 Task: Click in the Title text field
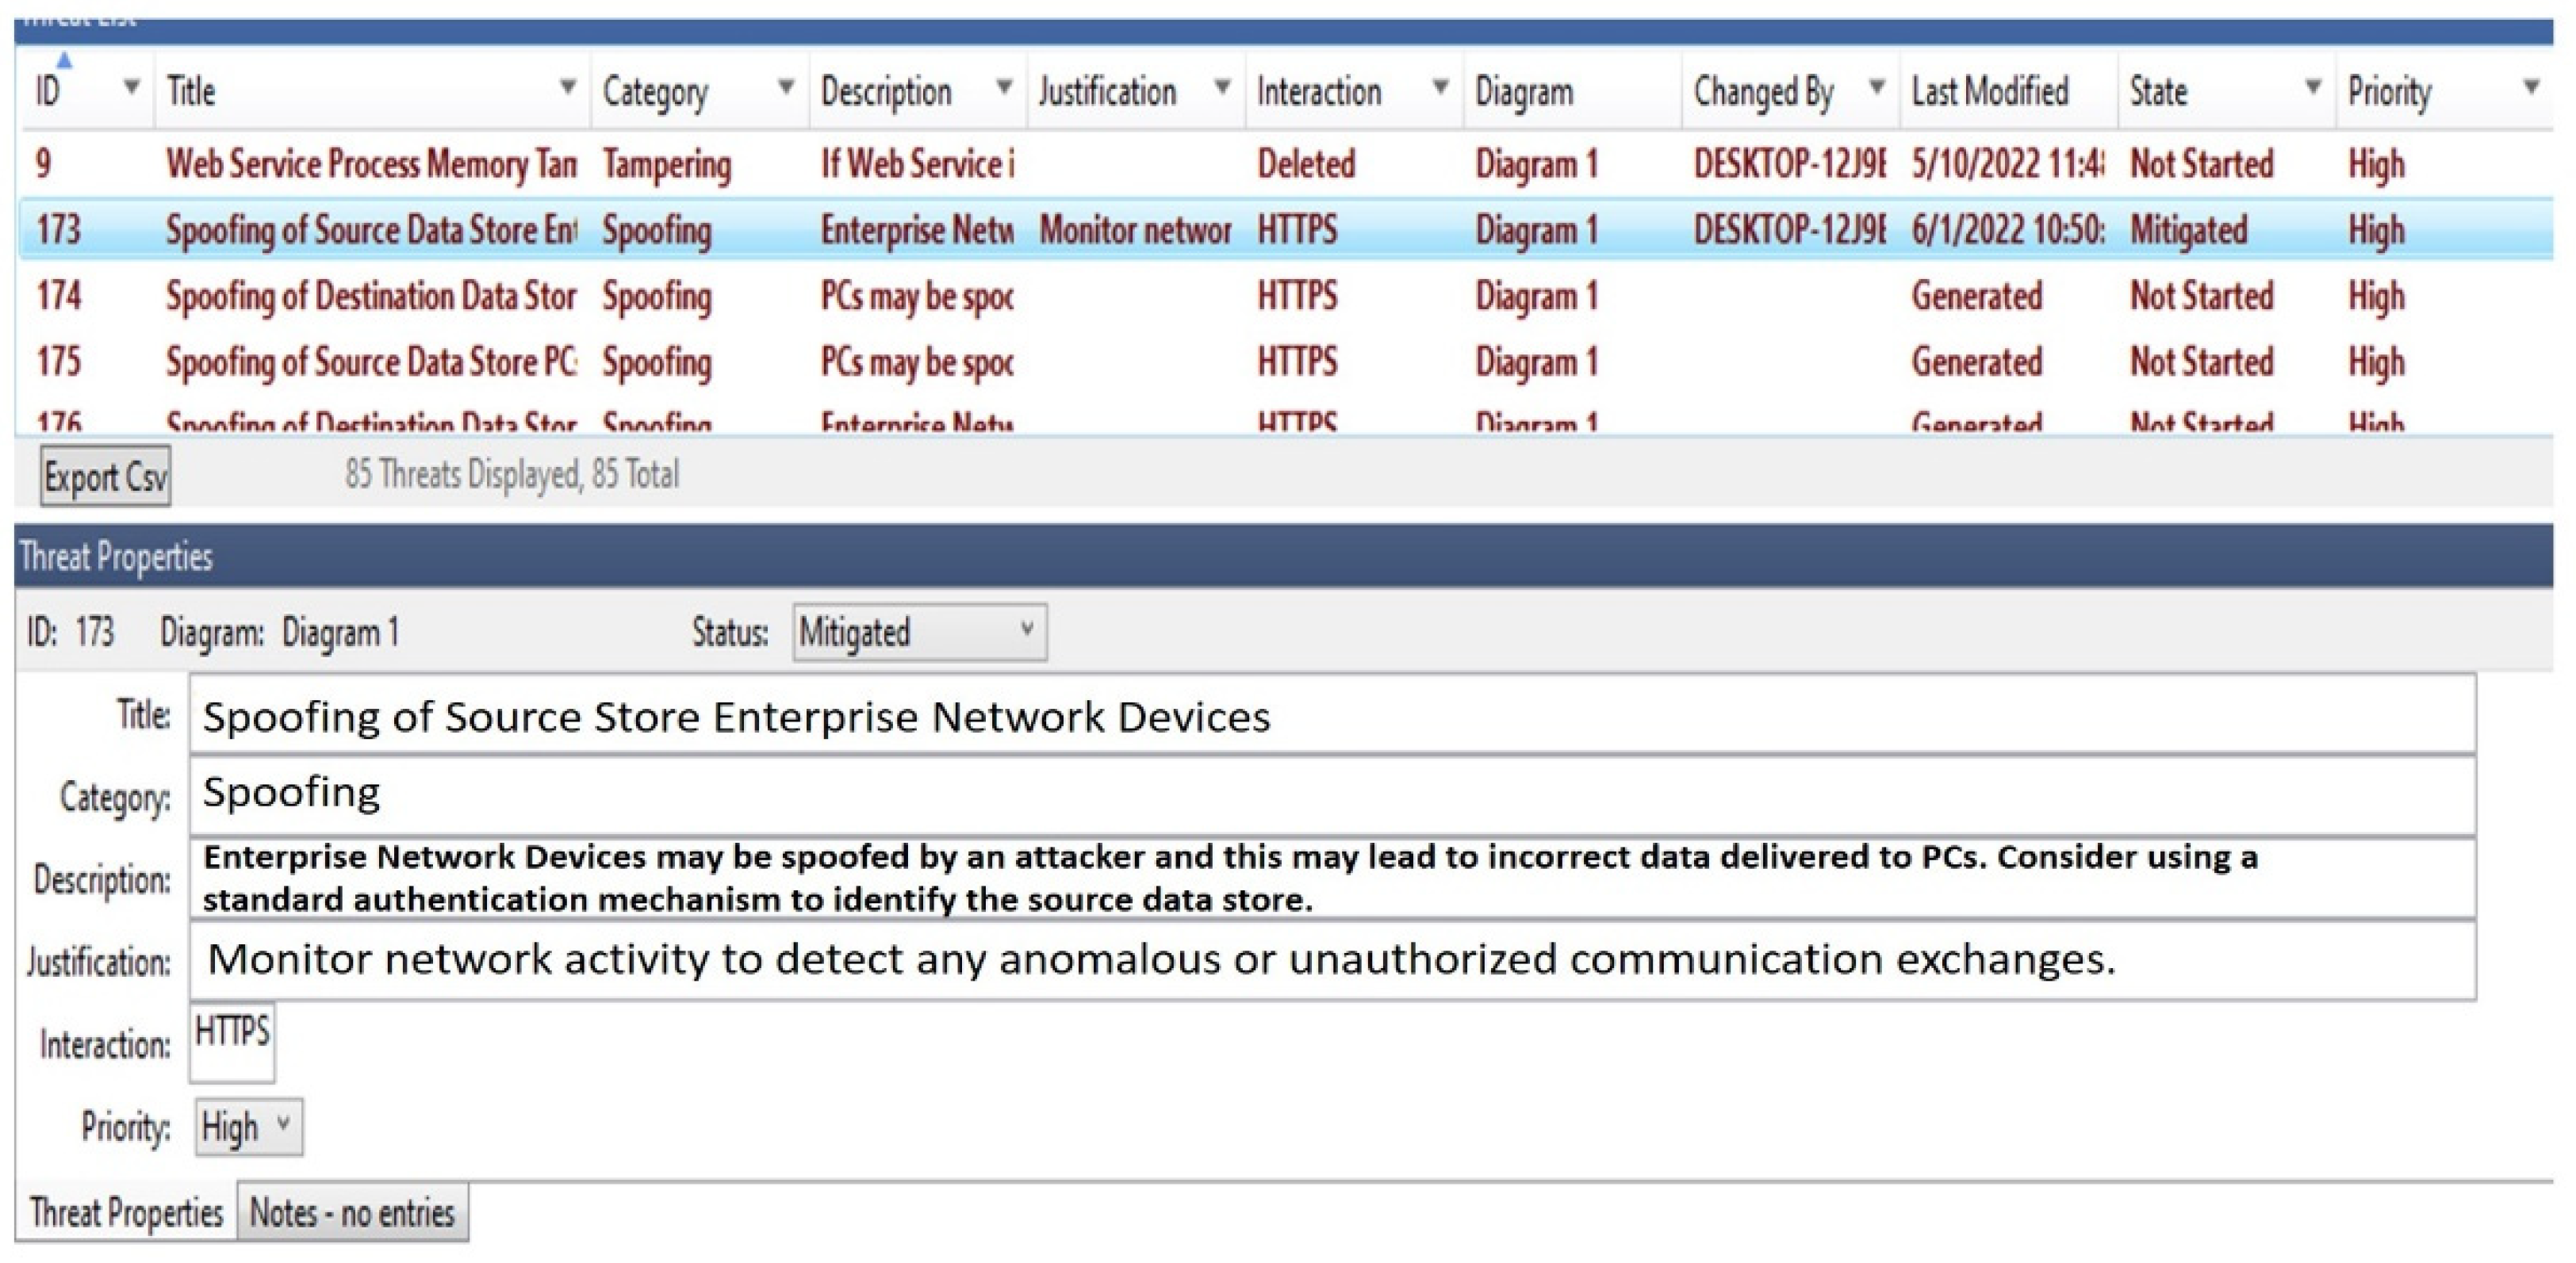point(1330,716)
